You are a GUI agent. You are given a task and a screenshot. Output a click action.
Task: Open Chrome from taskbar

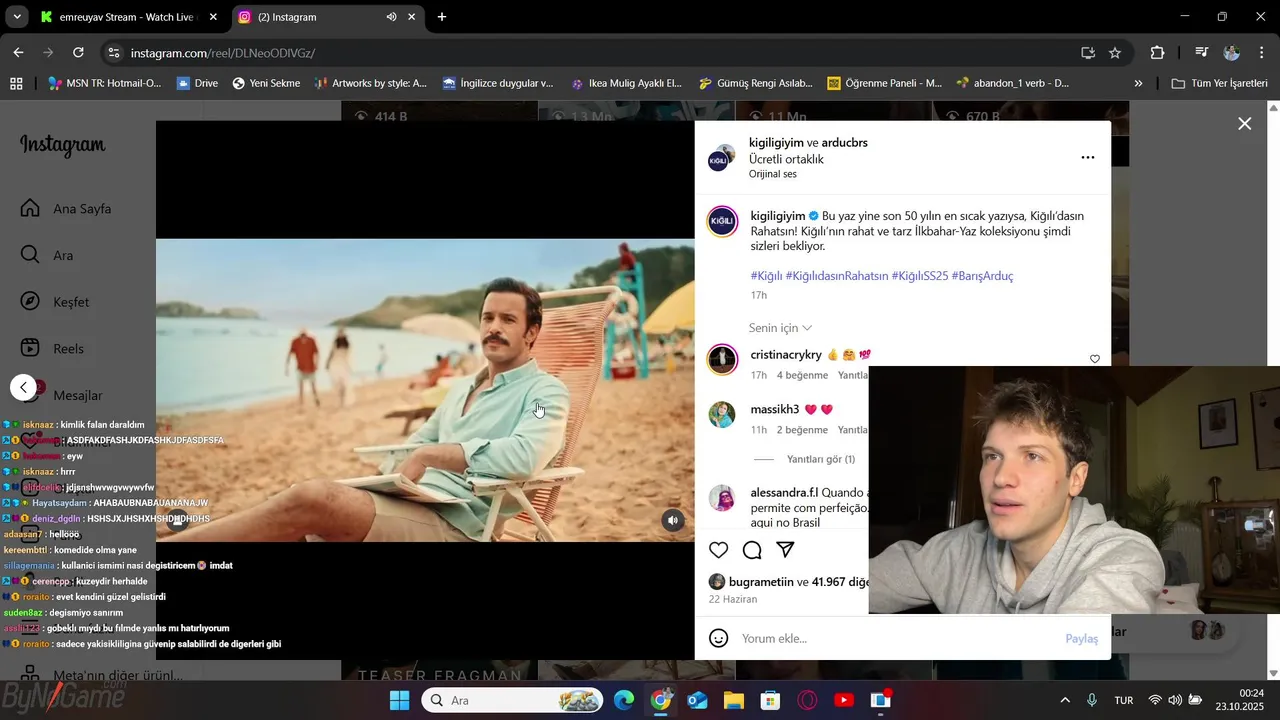pos(660,700)
